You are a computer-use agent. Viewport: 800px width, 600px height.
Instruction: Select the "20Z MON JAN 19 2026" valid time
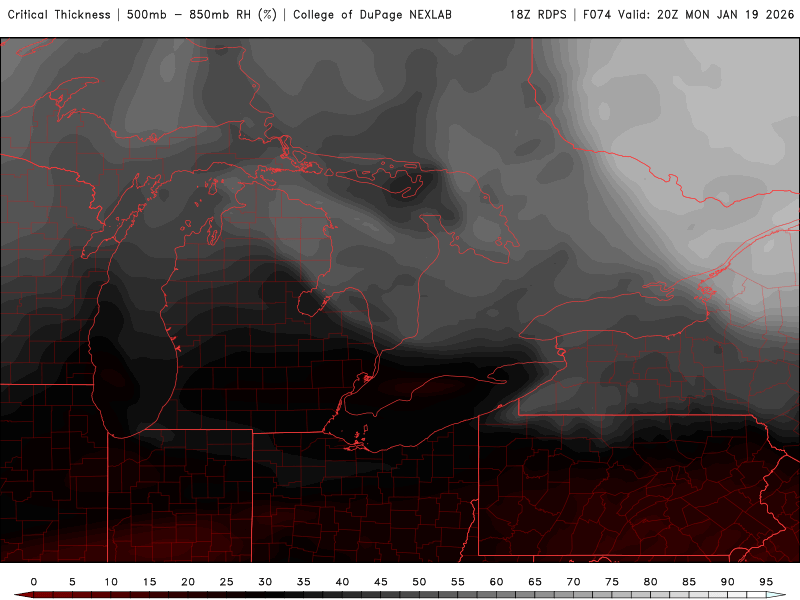coord(726,15)
